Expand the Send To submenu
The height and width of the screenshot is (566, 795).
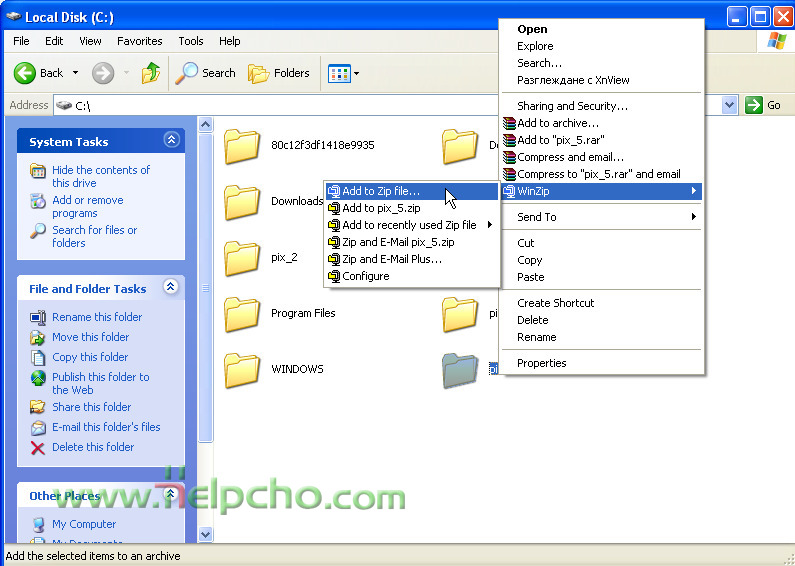click(601, 217)
